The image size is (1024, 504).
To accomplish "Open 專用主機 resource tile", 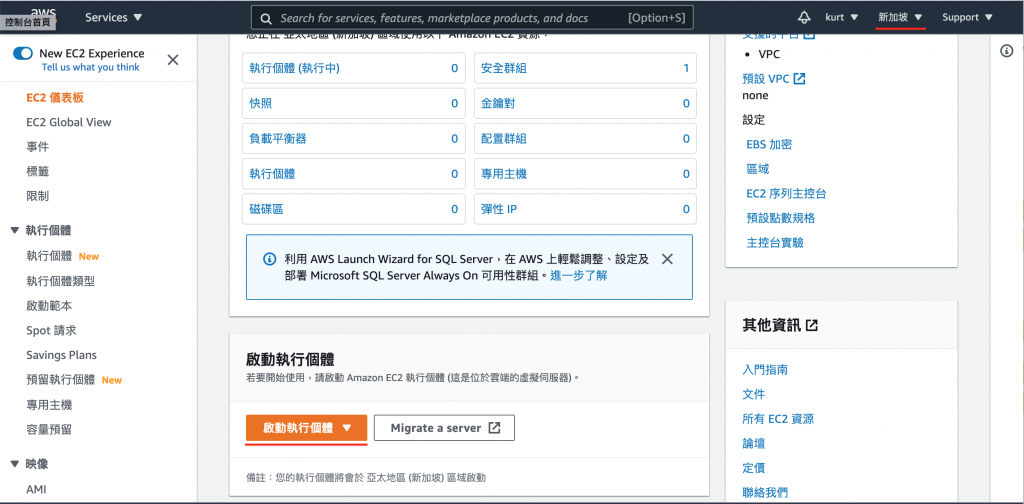I will click(x=585, y=174).
